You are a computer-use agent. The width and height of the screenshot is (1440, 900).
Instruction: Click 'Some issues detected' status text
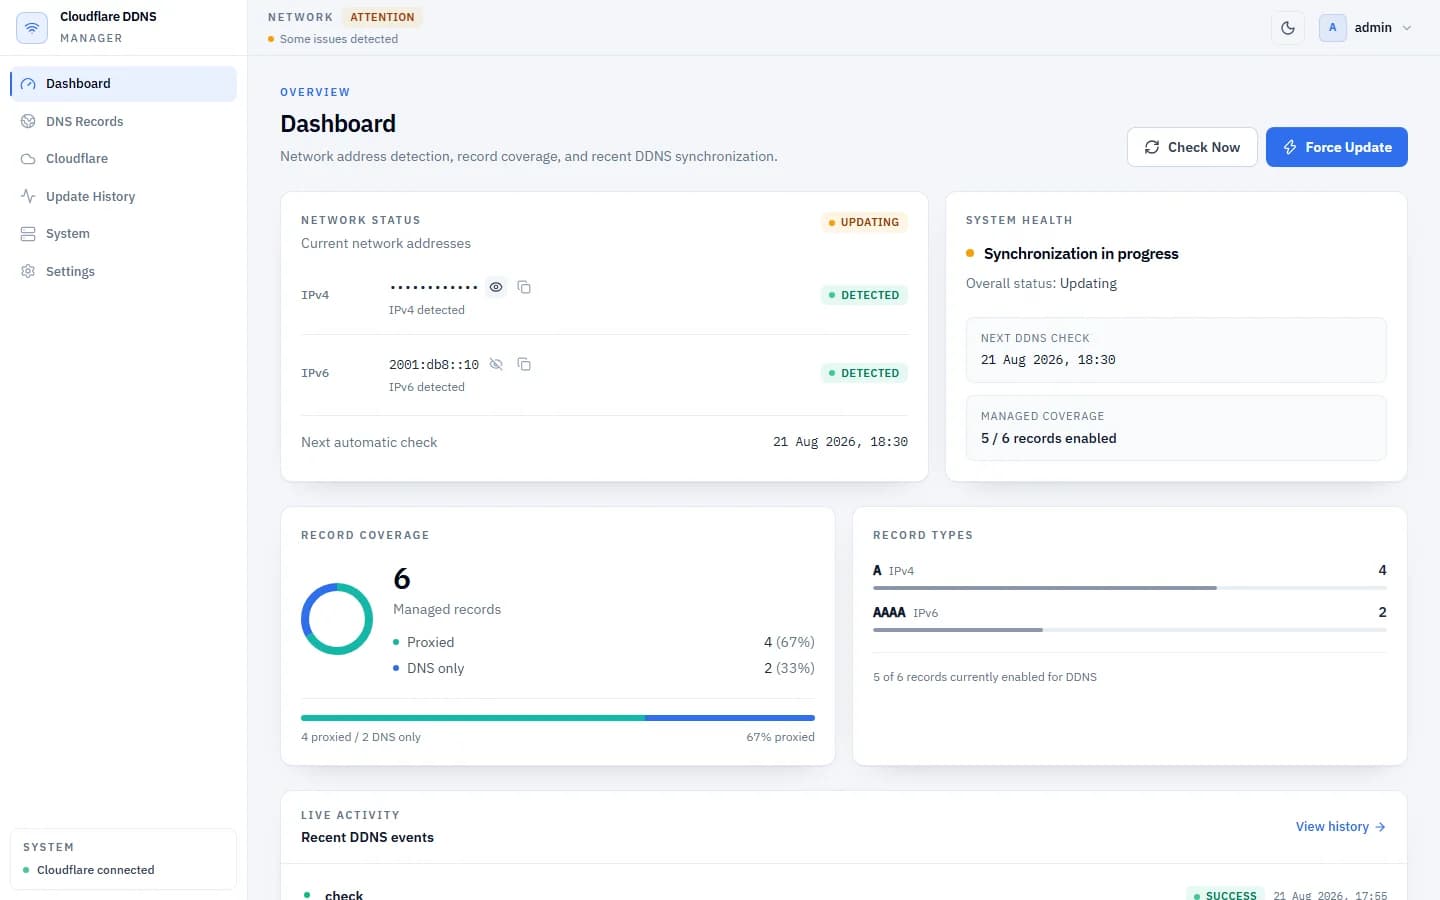pyautogui.click(x=339, y=39)
